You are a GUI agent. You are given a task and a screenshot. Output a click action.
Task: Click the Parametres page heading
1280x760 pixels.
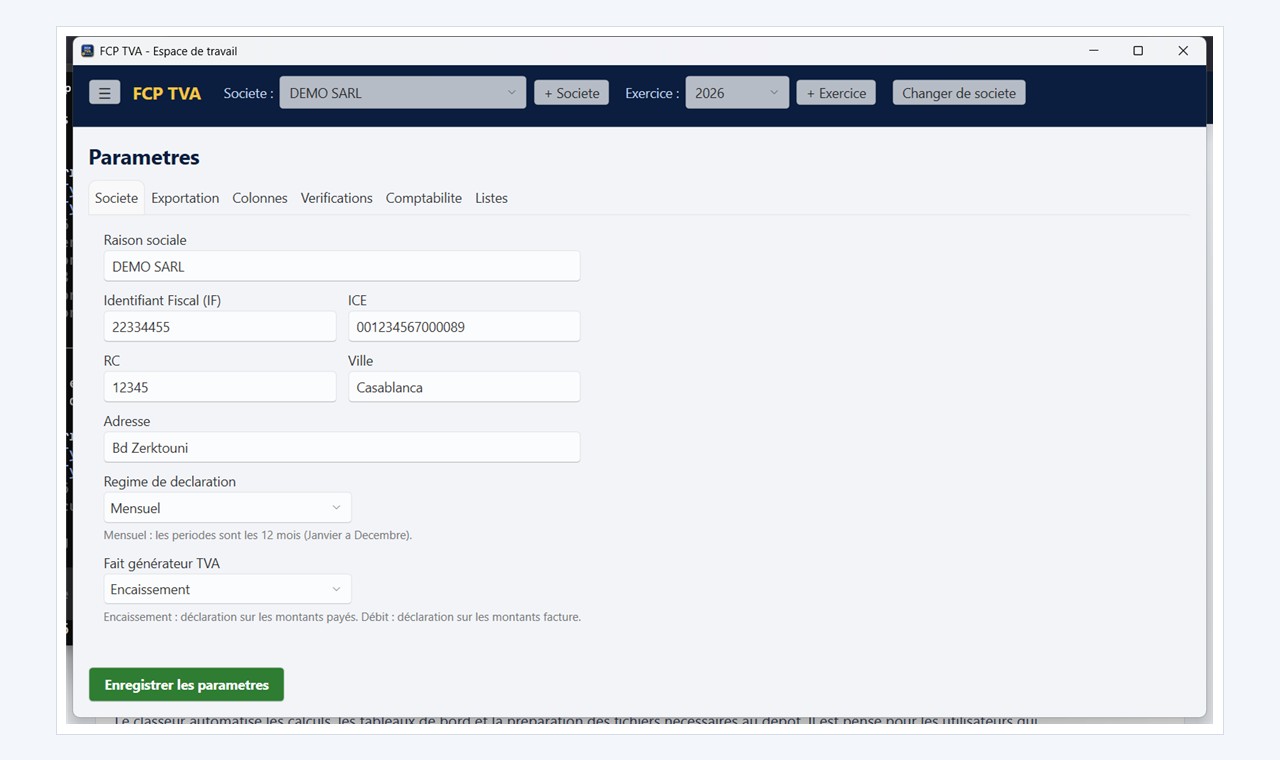pyautogui.click(x=144, y=157)
